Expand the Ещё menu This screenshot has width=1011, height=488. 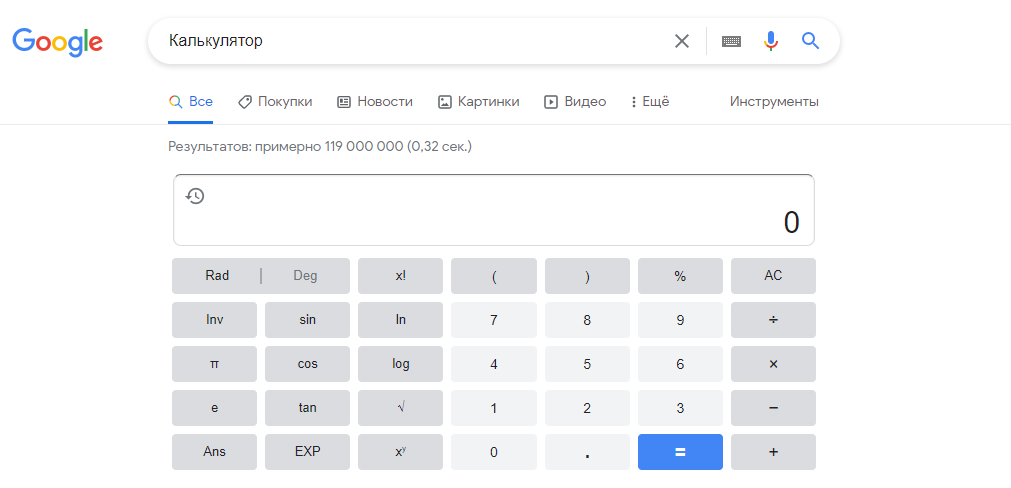pos(650,102)
